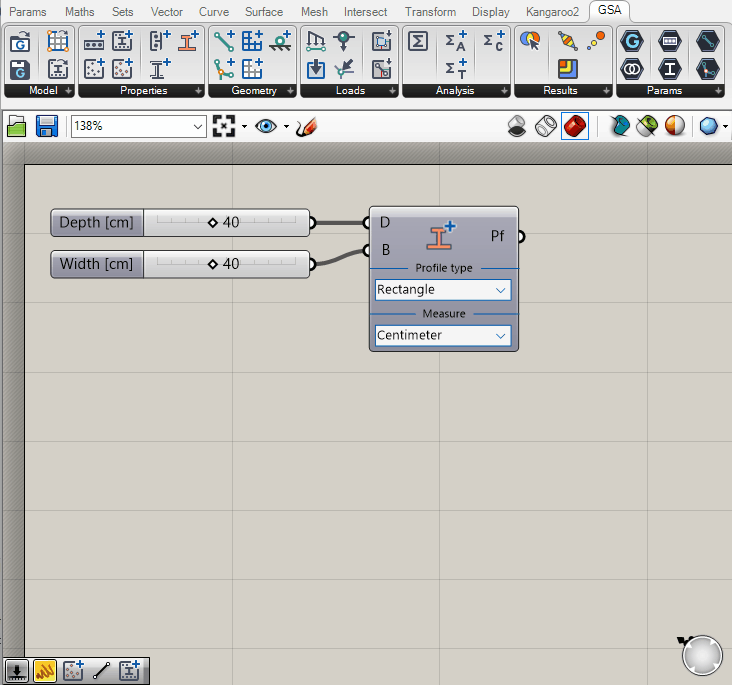Toggle the red shaded preview mode
This screenshot has width=732, height=685.
(x=575, y=127)
